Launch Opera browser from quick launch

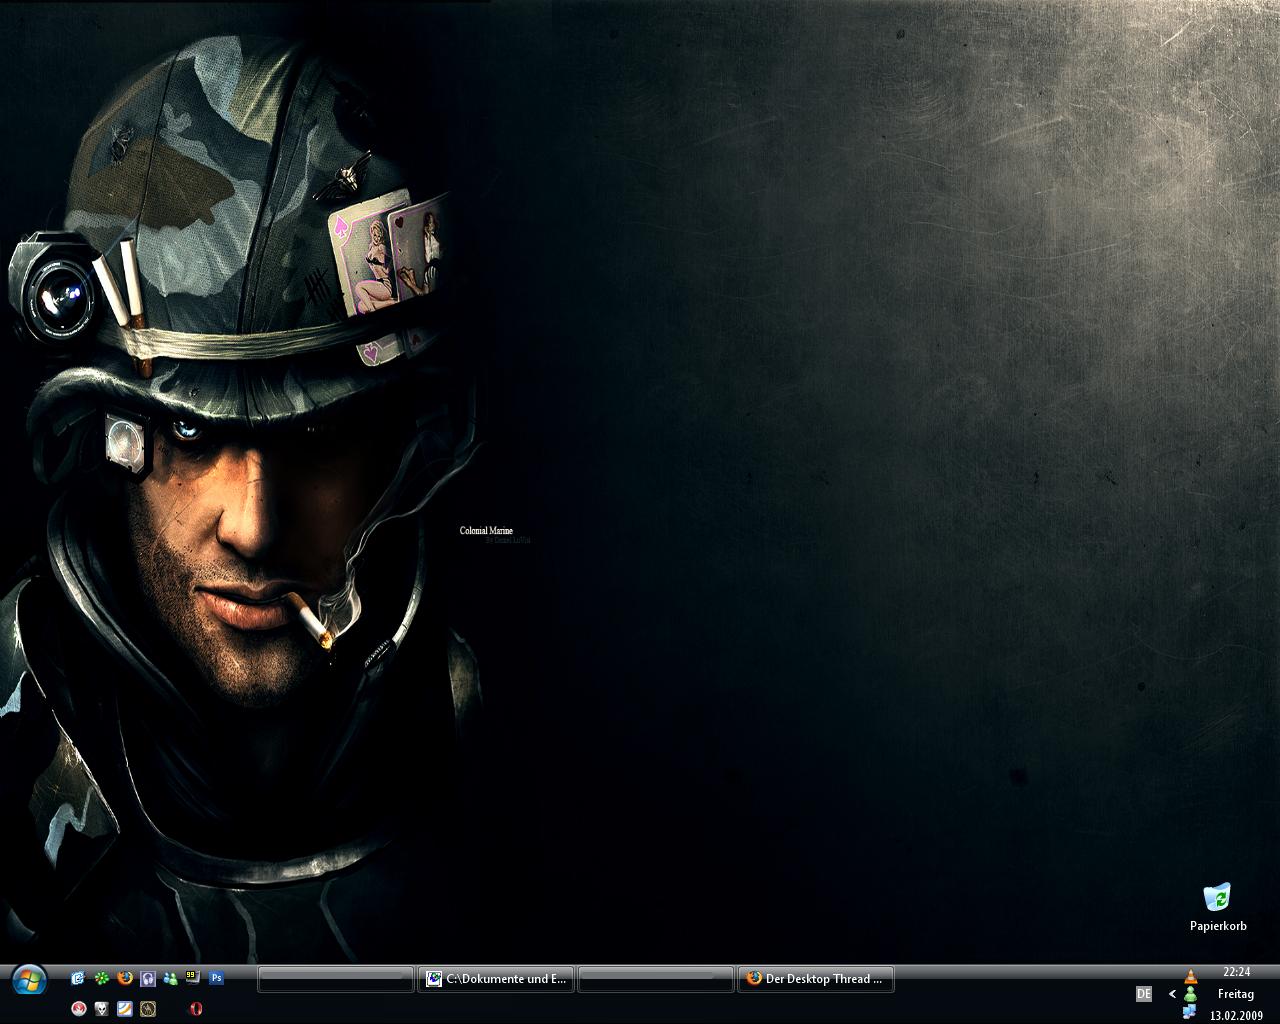point(195,1008)
